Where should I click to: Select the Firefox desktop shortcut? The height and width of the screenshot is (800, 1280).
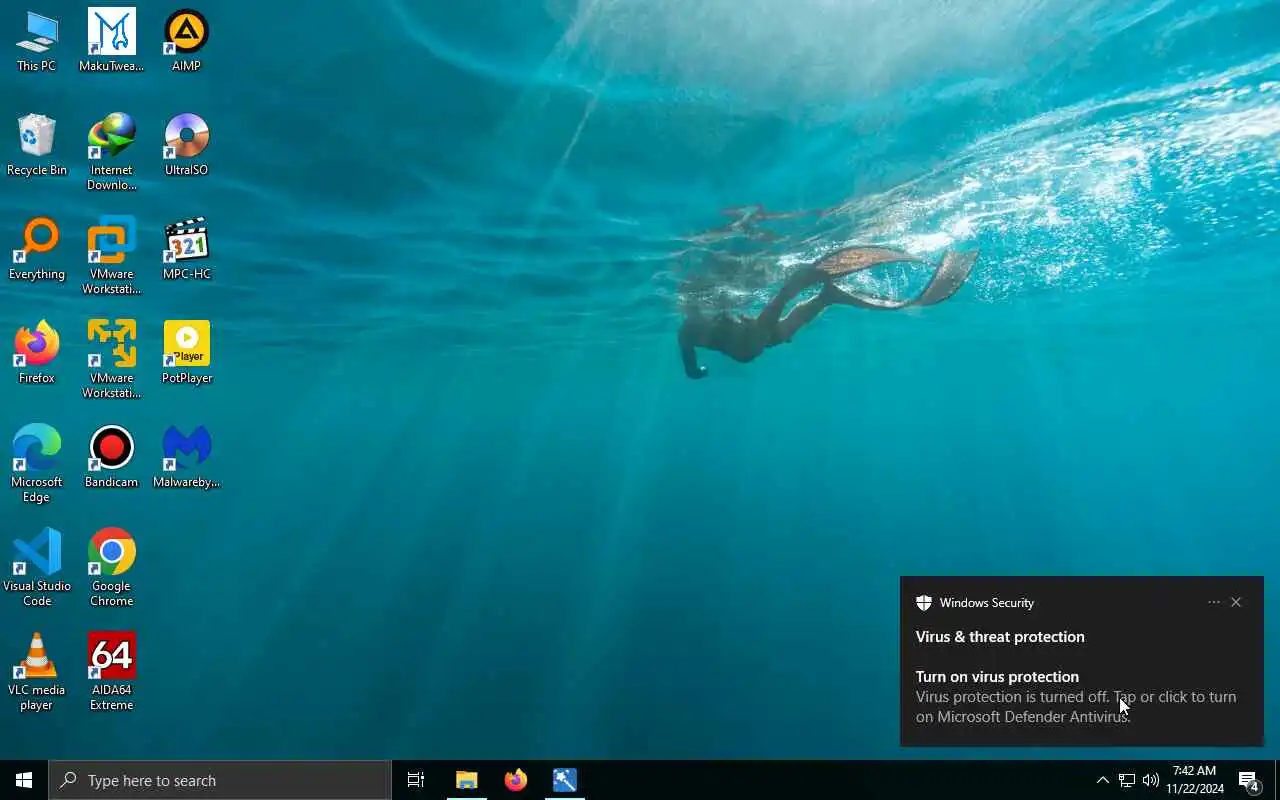pyautogui.click(x=37, y=353)
